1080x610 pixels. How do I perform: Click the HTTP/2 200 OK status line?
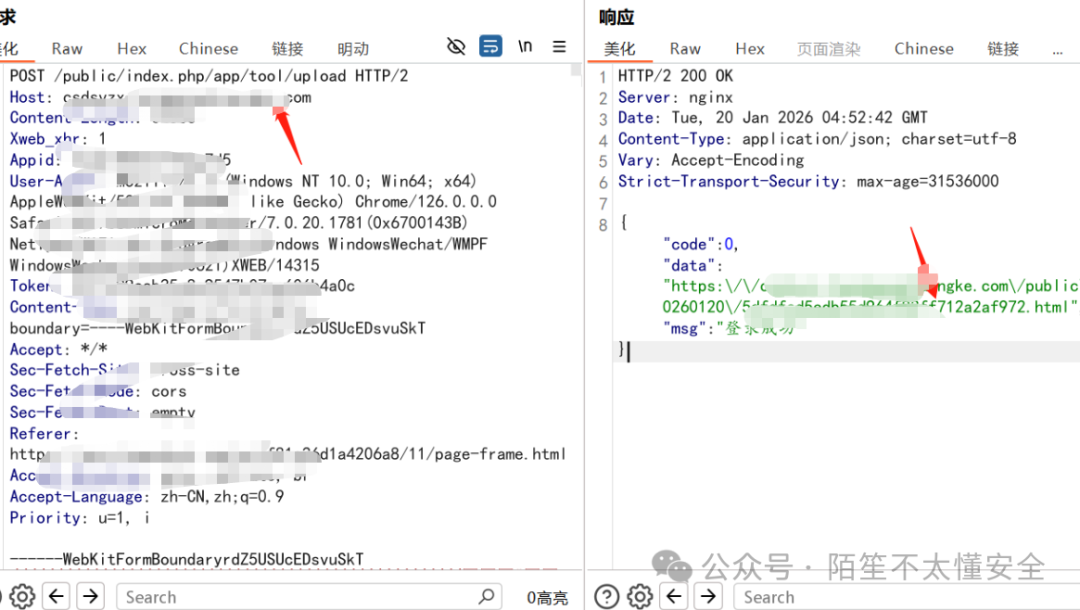coord(675,76)
